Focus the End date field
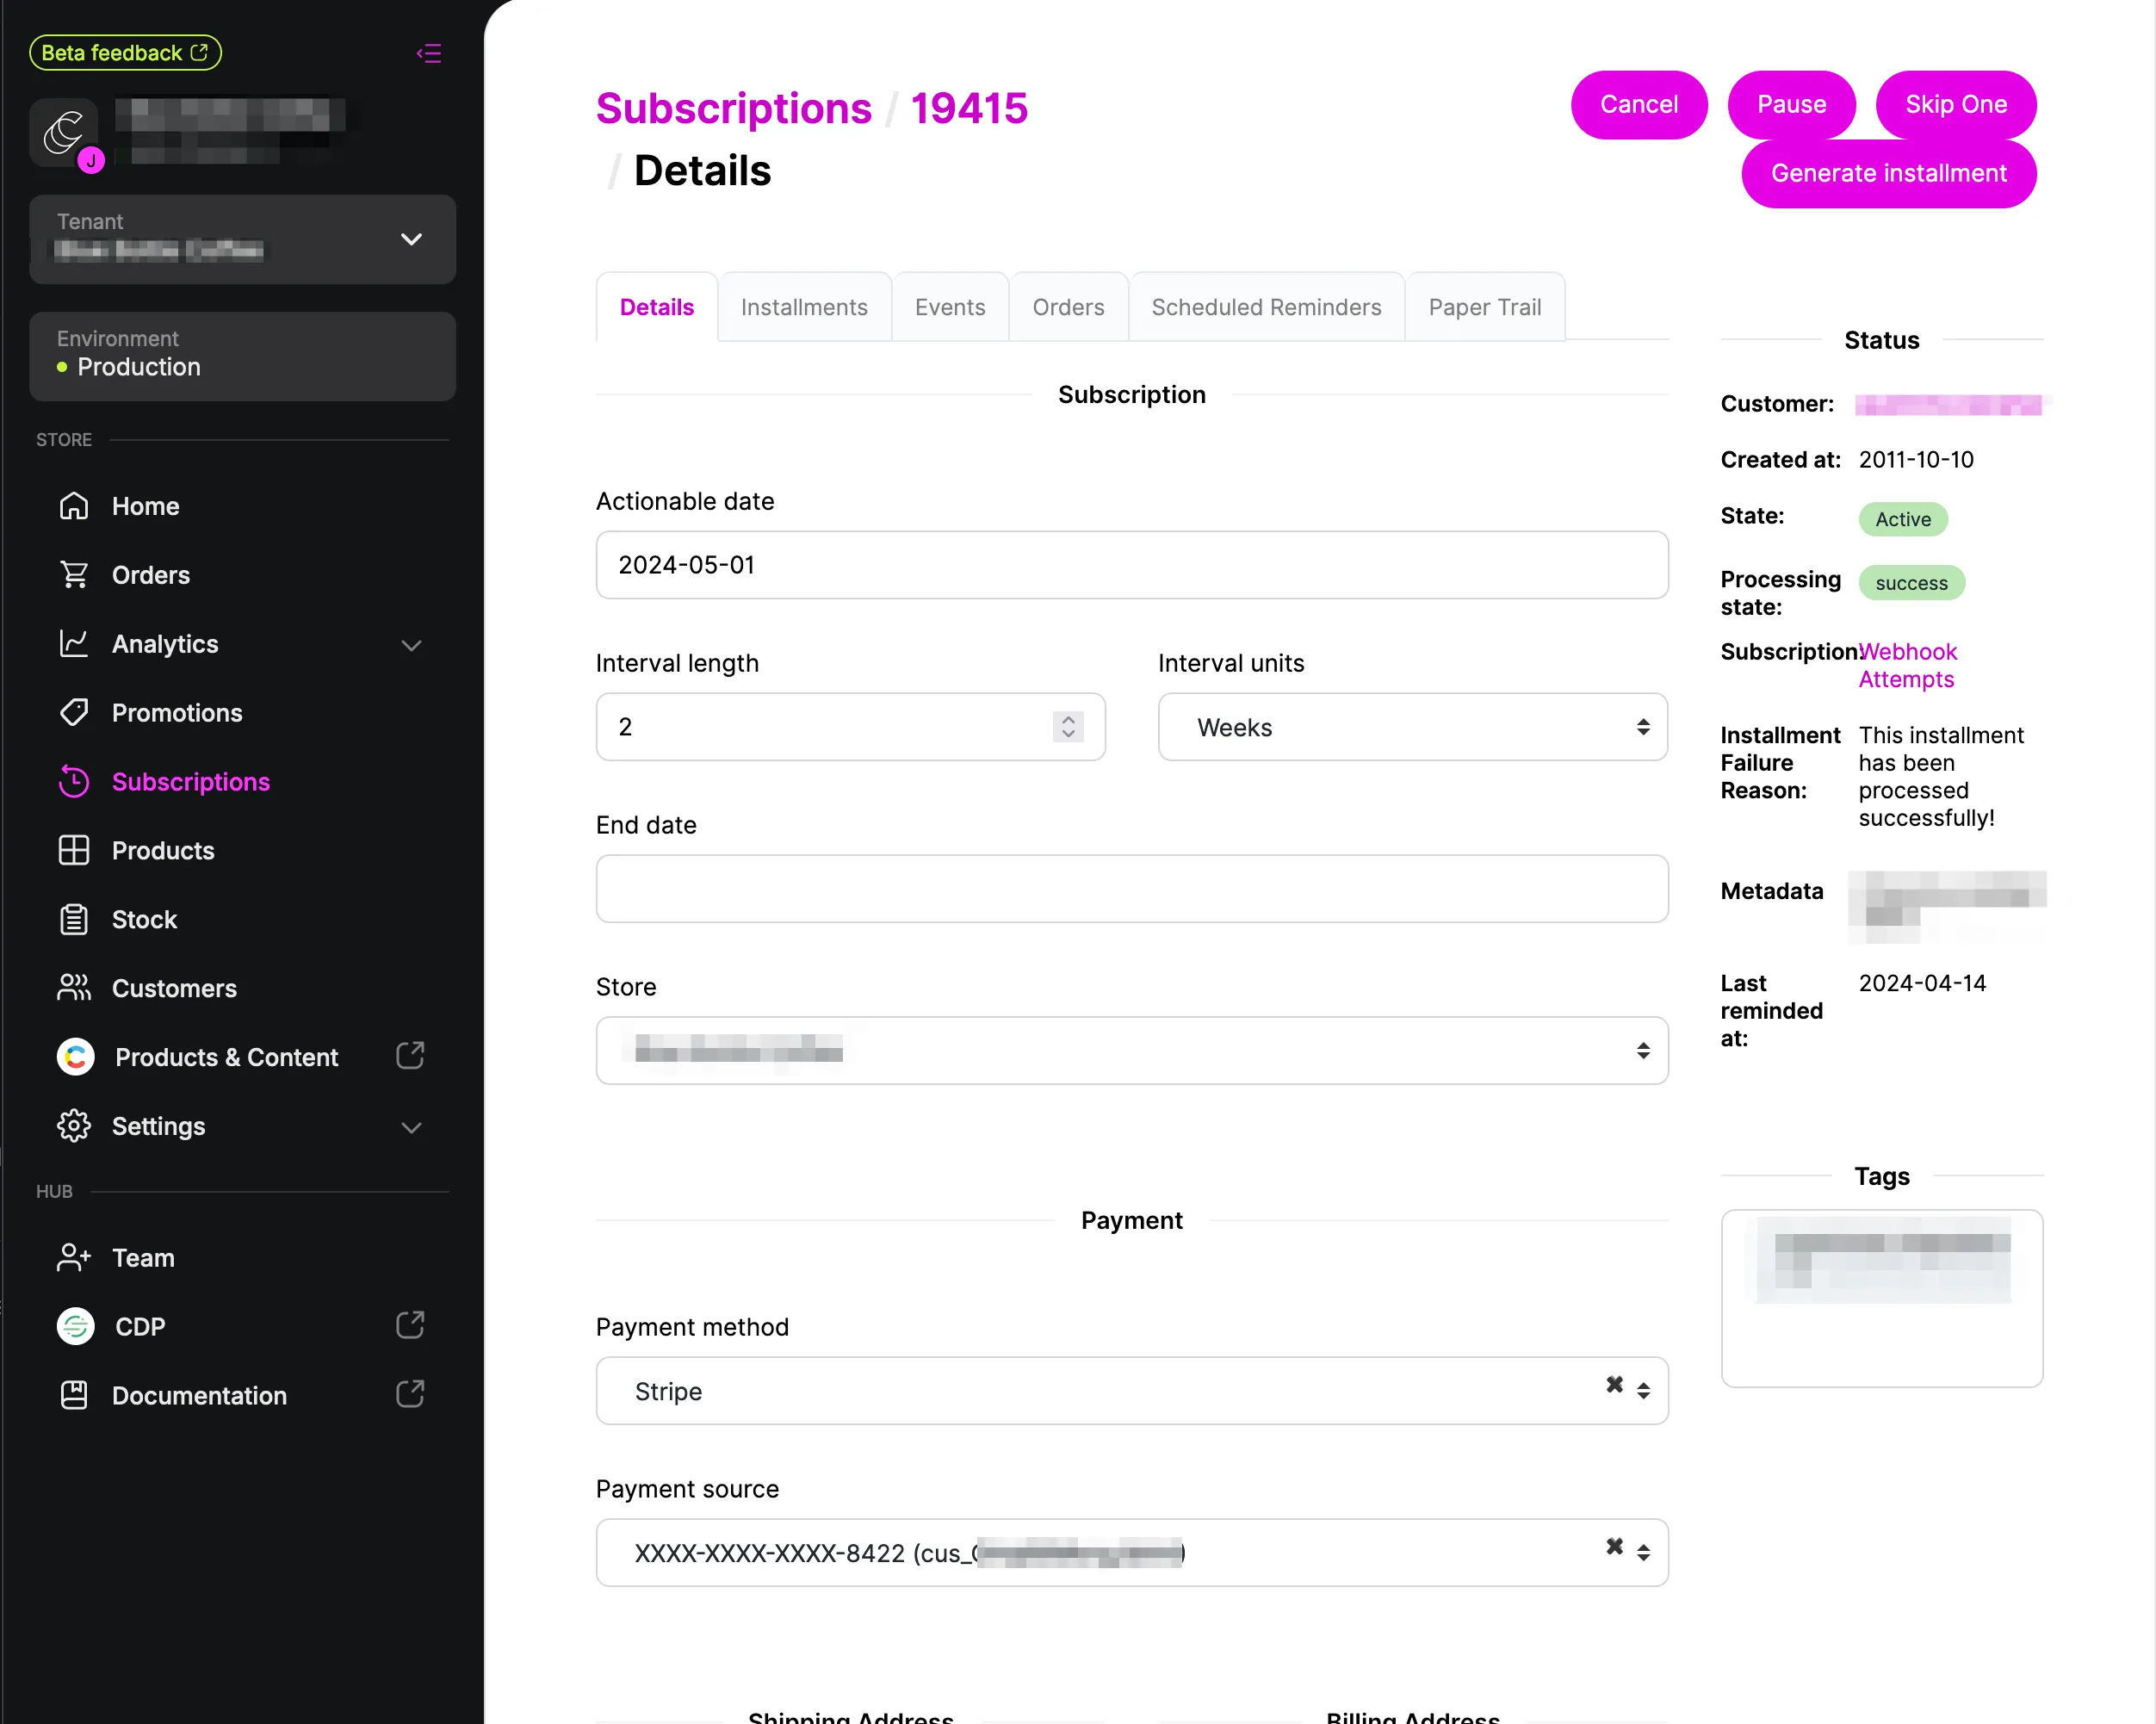2156x1724 pixels. click(1132, 889)
